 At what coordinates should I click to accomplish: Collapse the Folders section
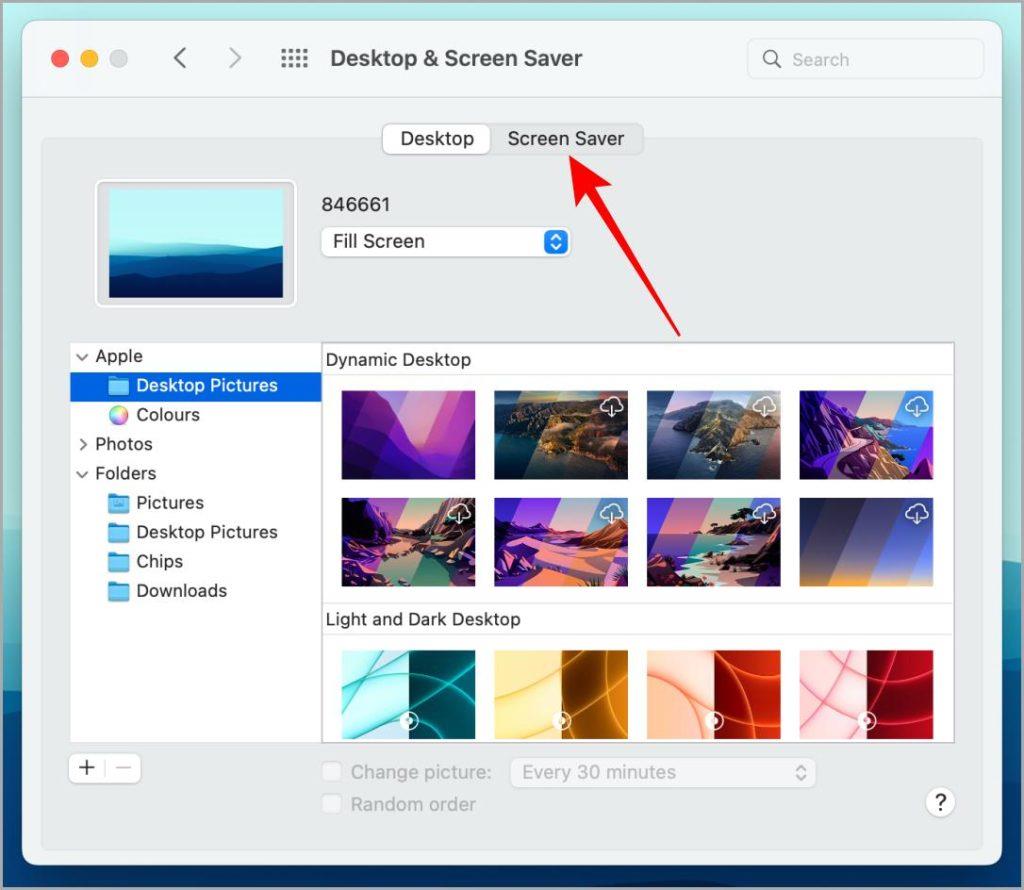coord(82,474)
